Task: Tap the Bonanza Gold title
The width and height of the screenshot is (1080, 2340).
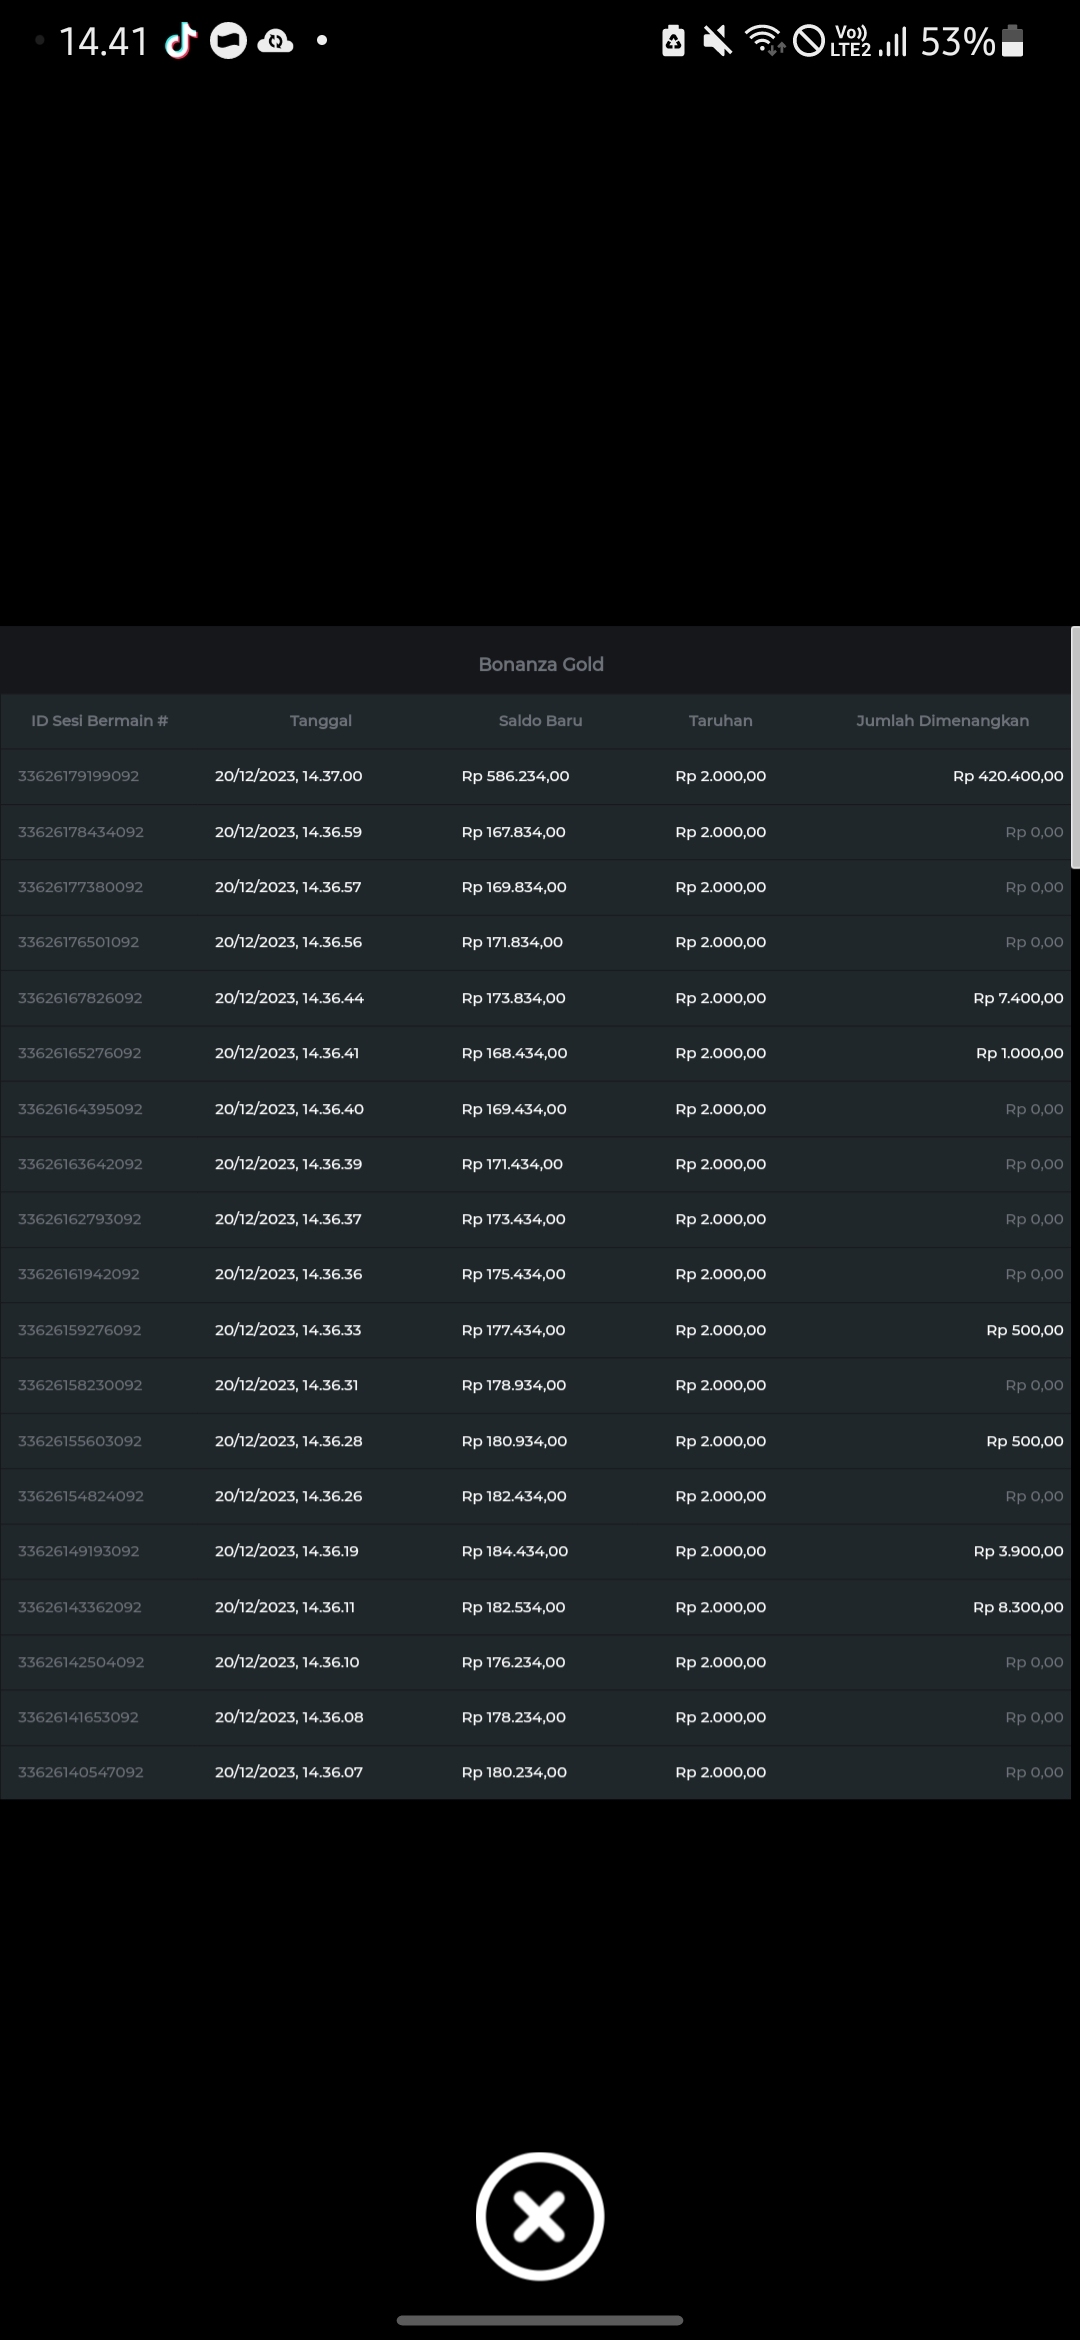Action: pyautogui.click(x=540, y=664)
